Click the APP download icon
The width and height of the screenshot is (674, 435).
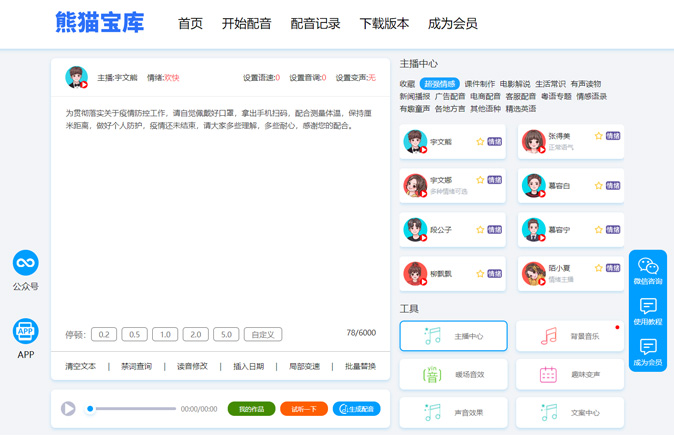(x=25, y=331)
